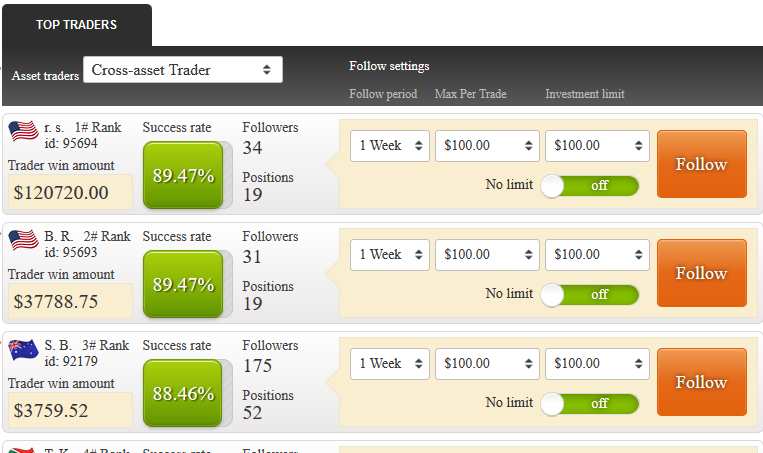Screen dimensions: 763x453
Task: Open Investment limit dropdown for trader r. s.
Action: (597, 145)
